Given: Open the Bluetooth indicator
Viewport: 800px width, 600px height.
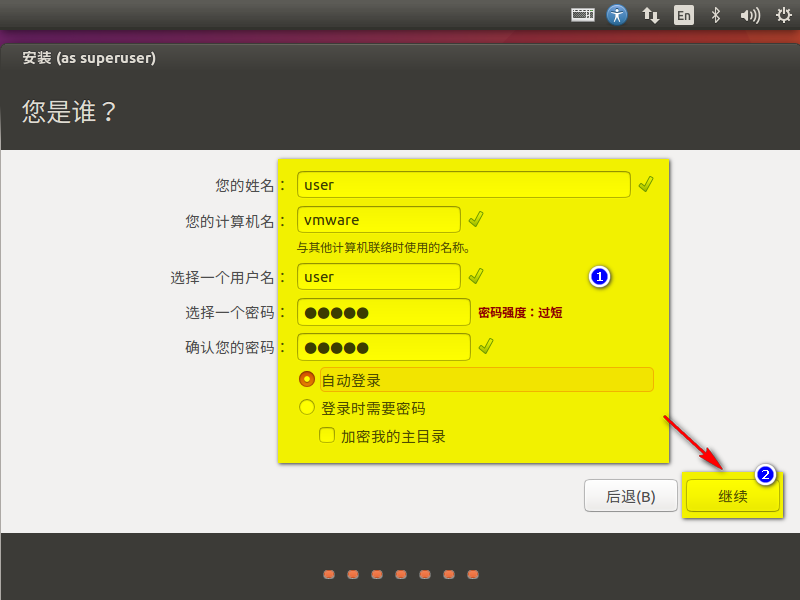Looking at the screenshot, I should pos(716,15).
